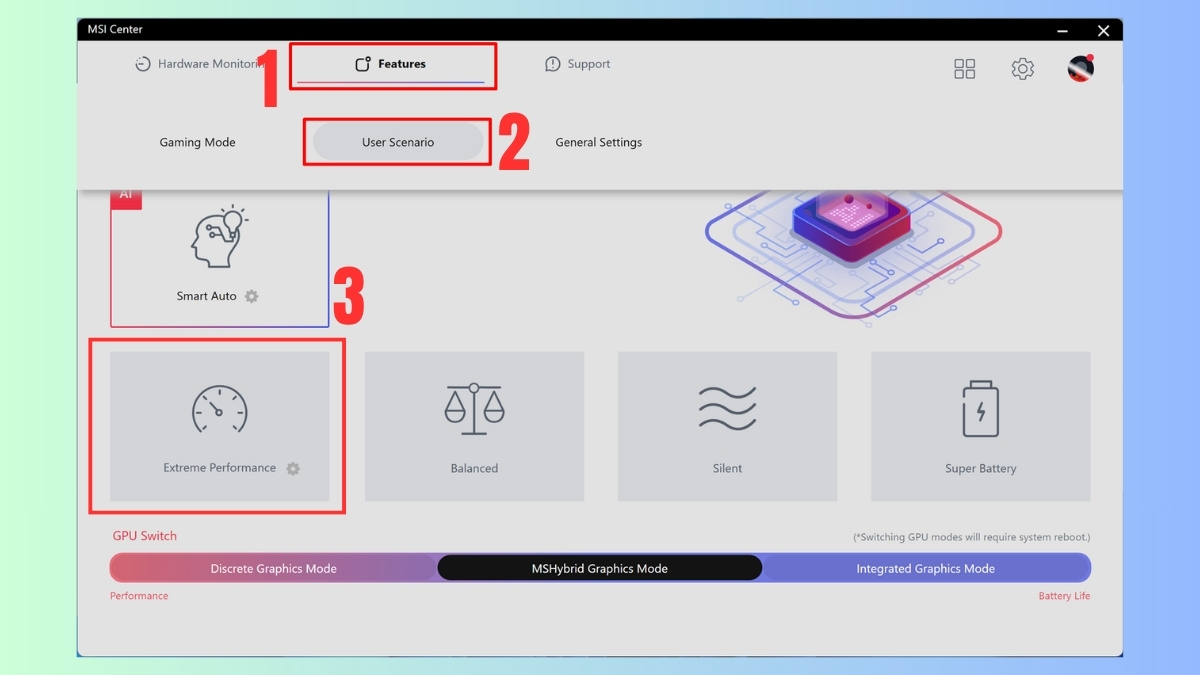The width and height of the screenshot is (1200, 675).
Task: Choose the Super Battery label
Action: click(x=980, y=468)
